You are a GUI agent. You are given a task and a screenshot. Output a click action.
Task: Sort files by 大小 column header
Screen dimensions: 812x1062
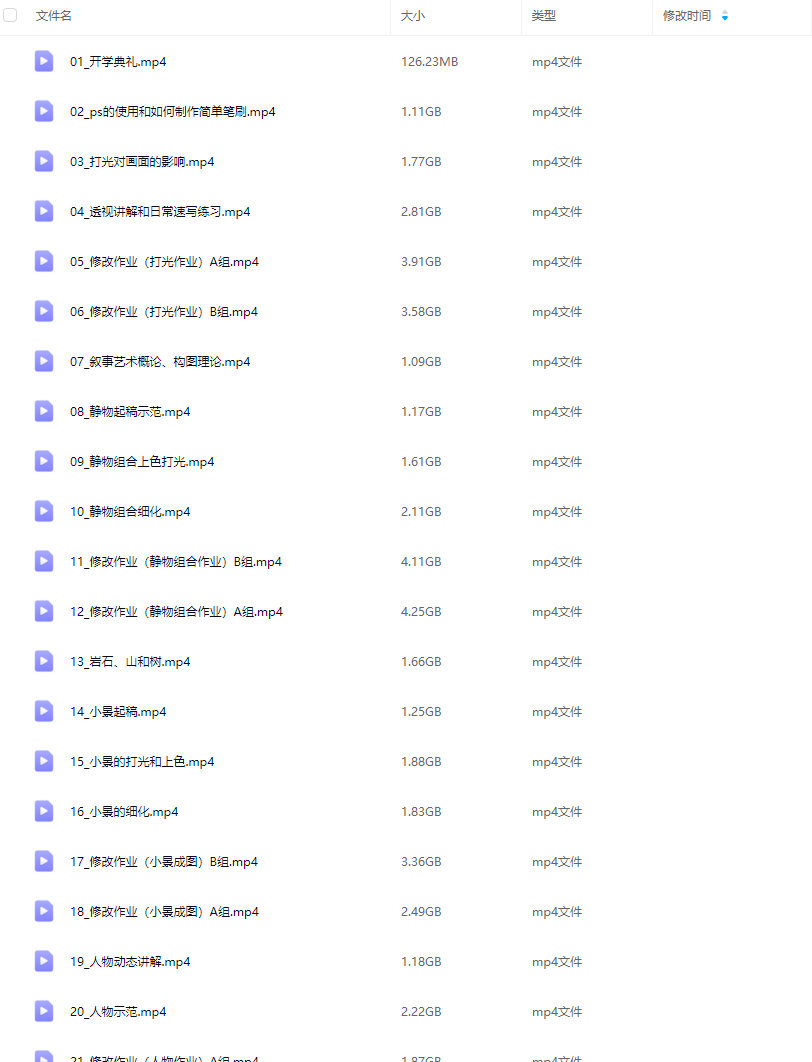click(x=412, y=16)
